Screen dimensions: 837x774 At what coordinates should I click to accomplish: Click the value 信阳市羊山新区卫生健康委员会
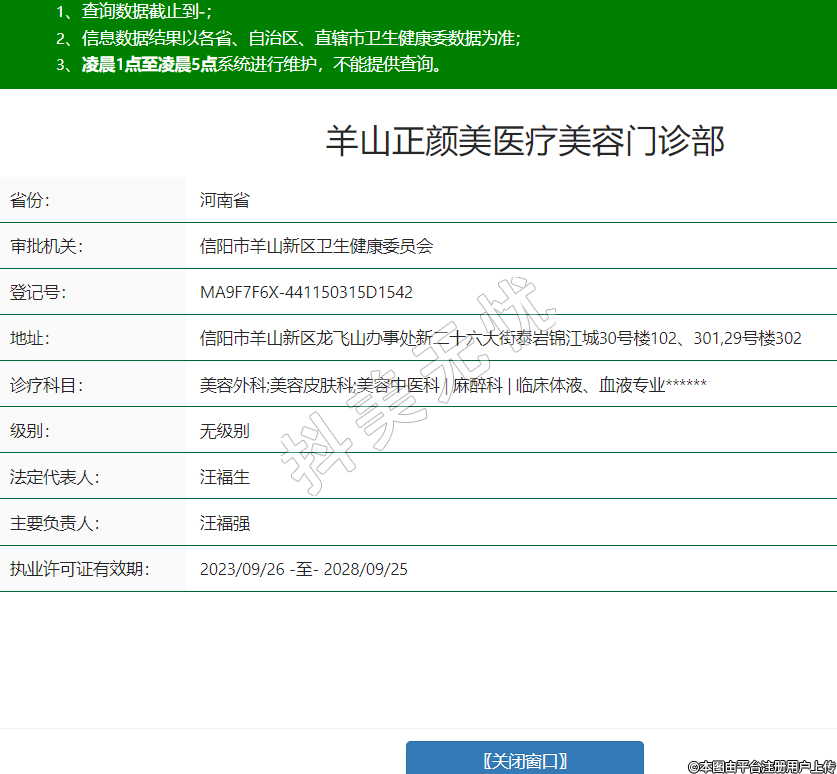[316, 246]
